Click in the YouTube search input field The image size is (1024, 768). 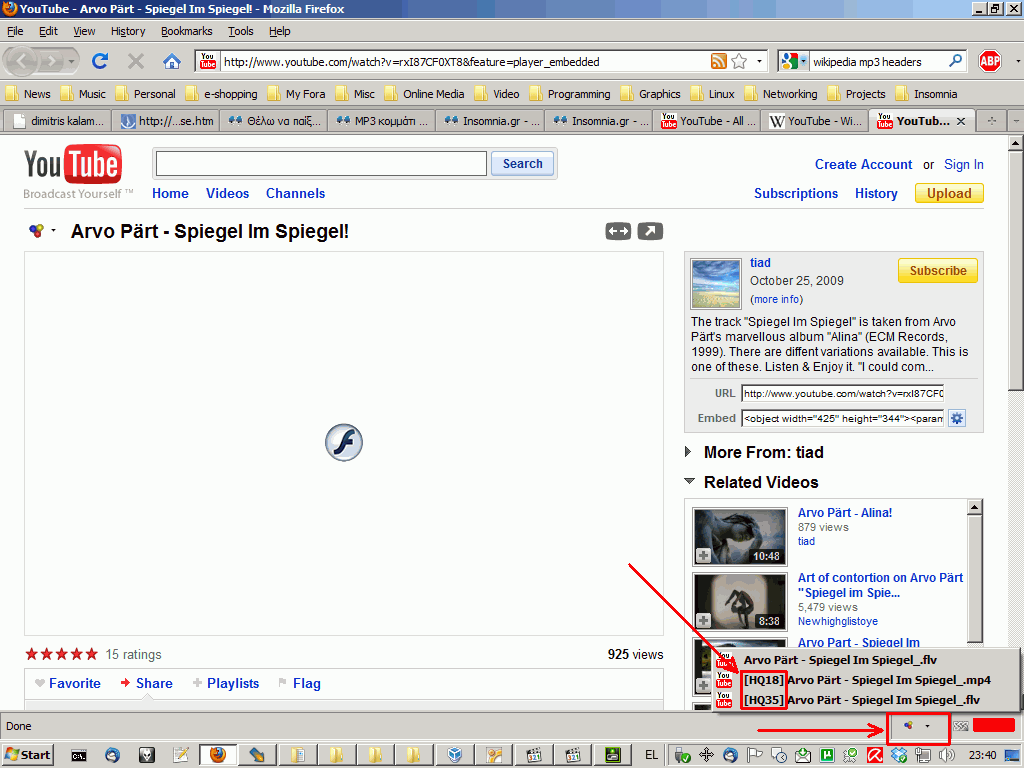321,163
